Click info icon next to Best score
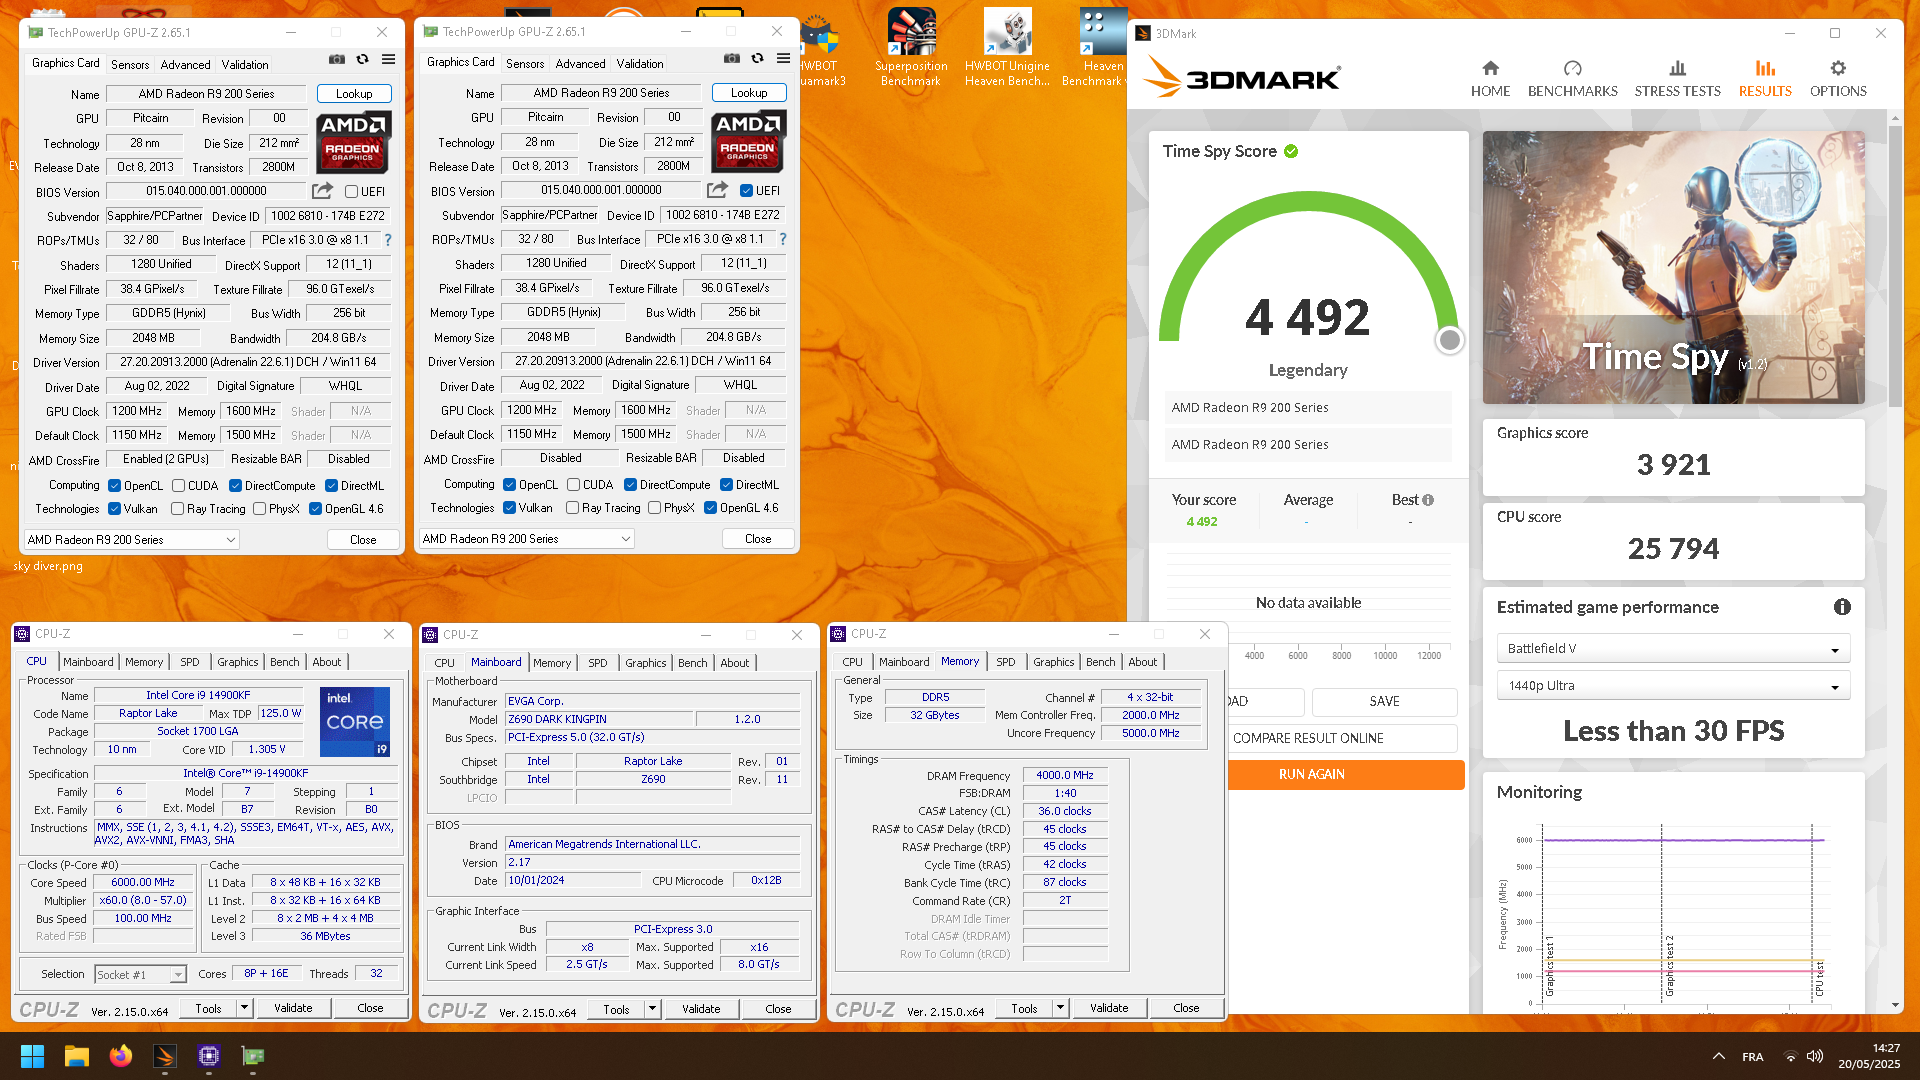1920x1080 pixels. (1428, 500)
